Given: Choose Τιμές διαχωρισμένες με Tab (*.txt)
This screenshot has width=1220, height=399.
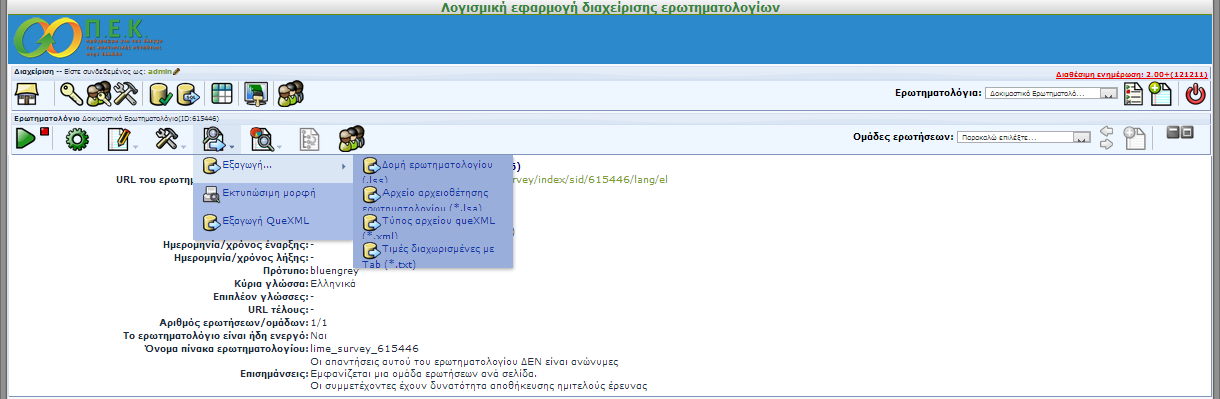Looking at the screenshot, I should pyautogui.click(x=433, y=254).
